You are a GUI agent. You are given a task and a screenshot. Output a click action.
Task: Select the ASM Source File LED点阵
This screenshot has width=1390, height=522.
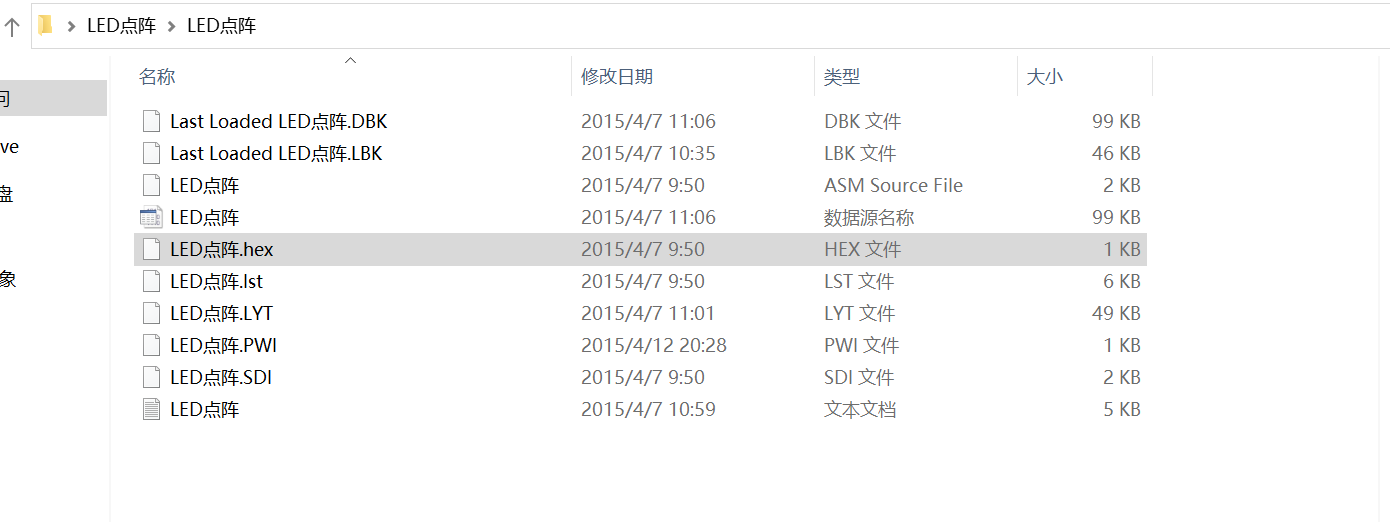[204, 185]
